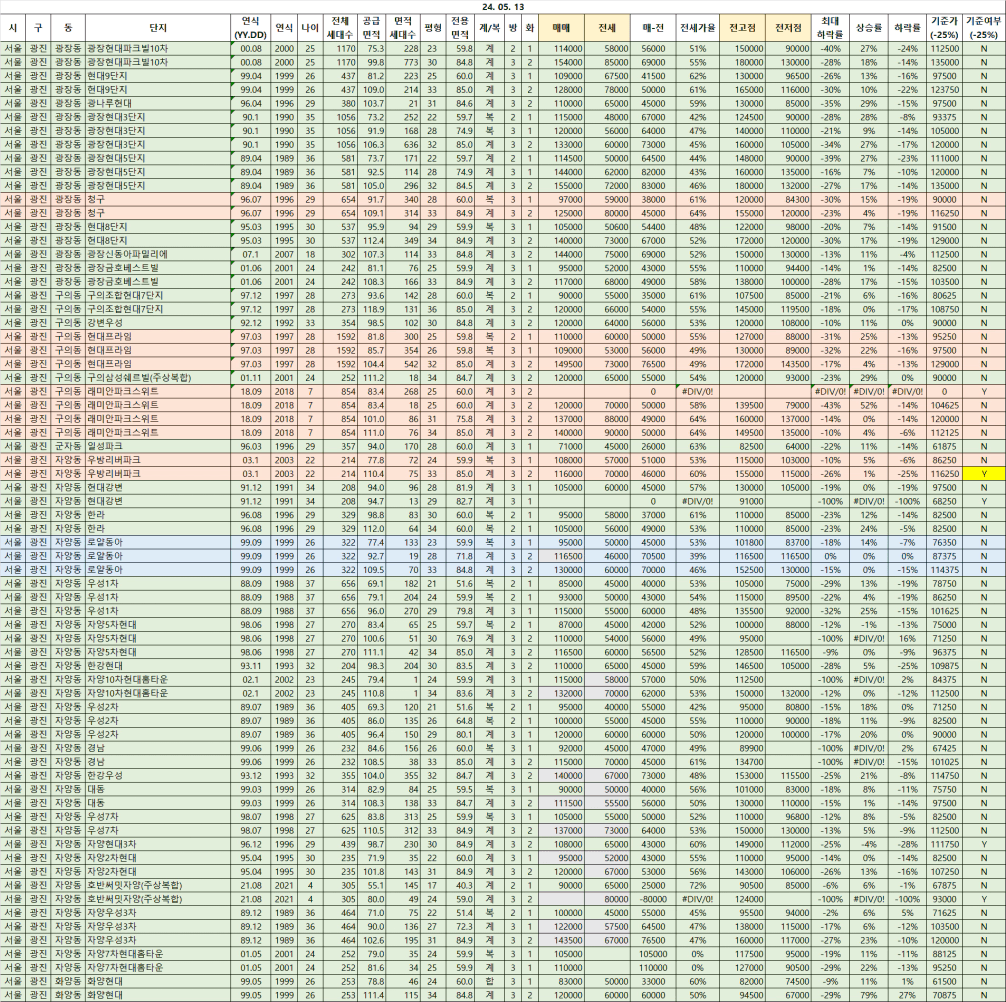Select 하락률 -28% in 자양현대3차 row
The image size is (1006, 1002).
click(907, 844)
